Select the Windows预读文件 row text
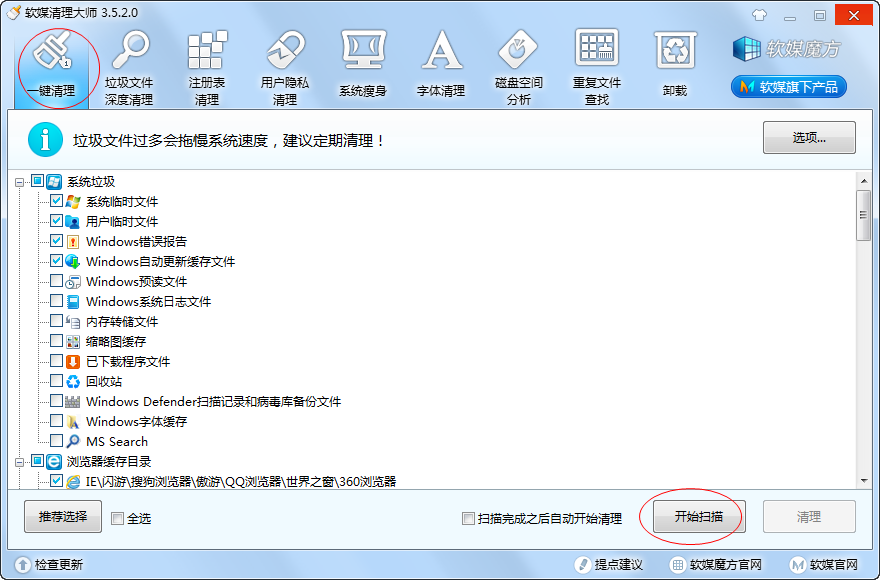The image size is (880, 580). point(136,282)
